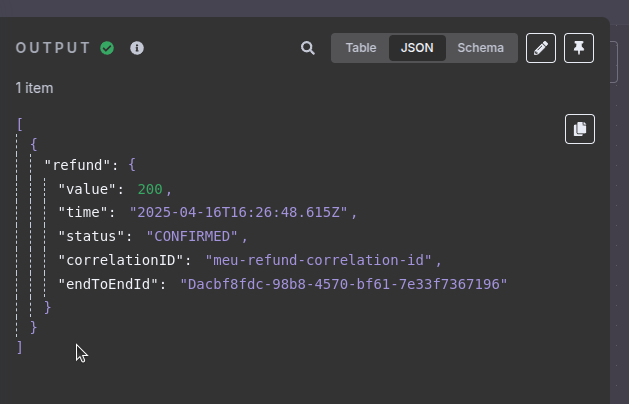
Task: Copy JSON with the clipboard icon
Action: pos(579,129)
